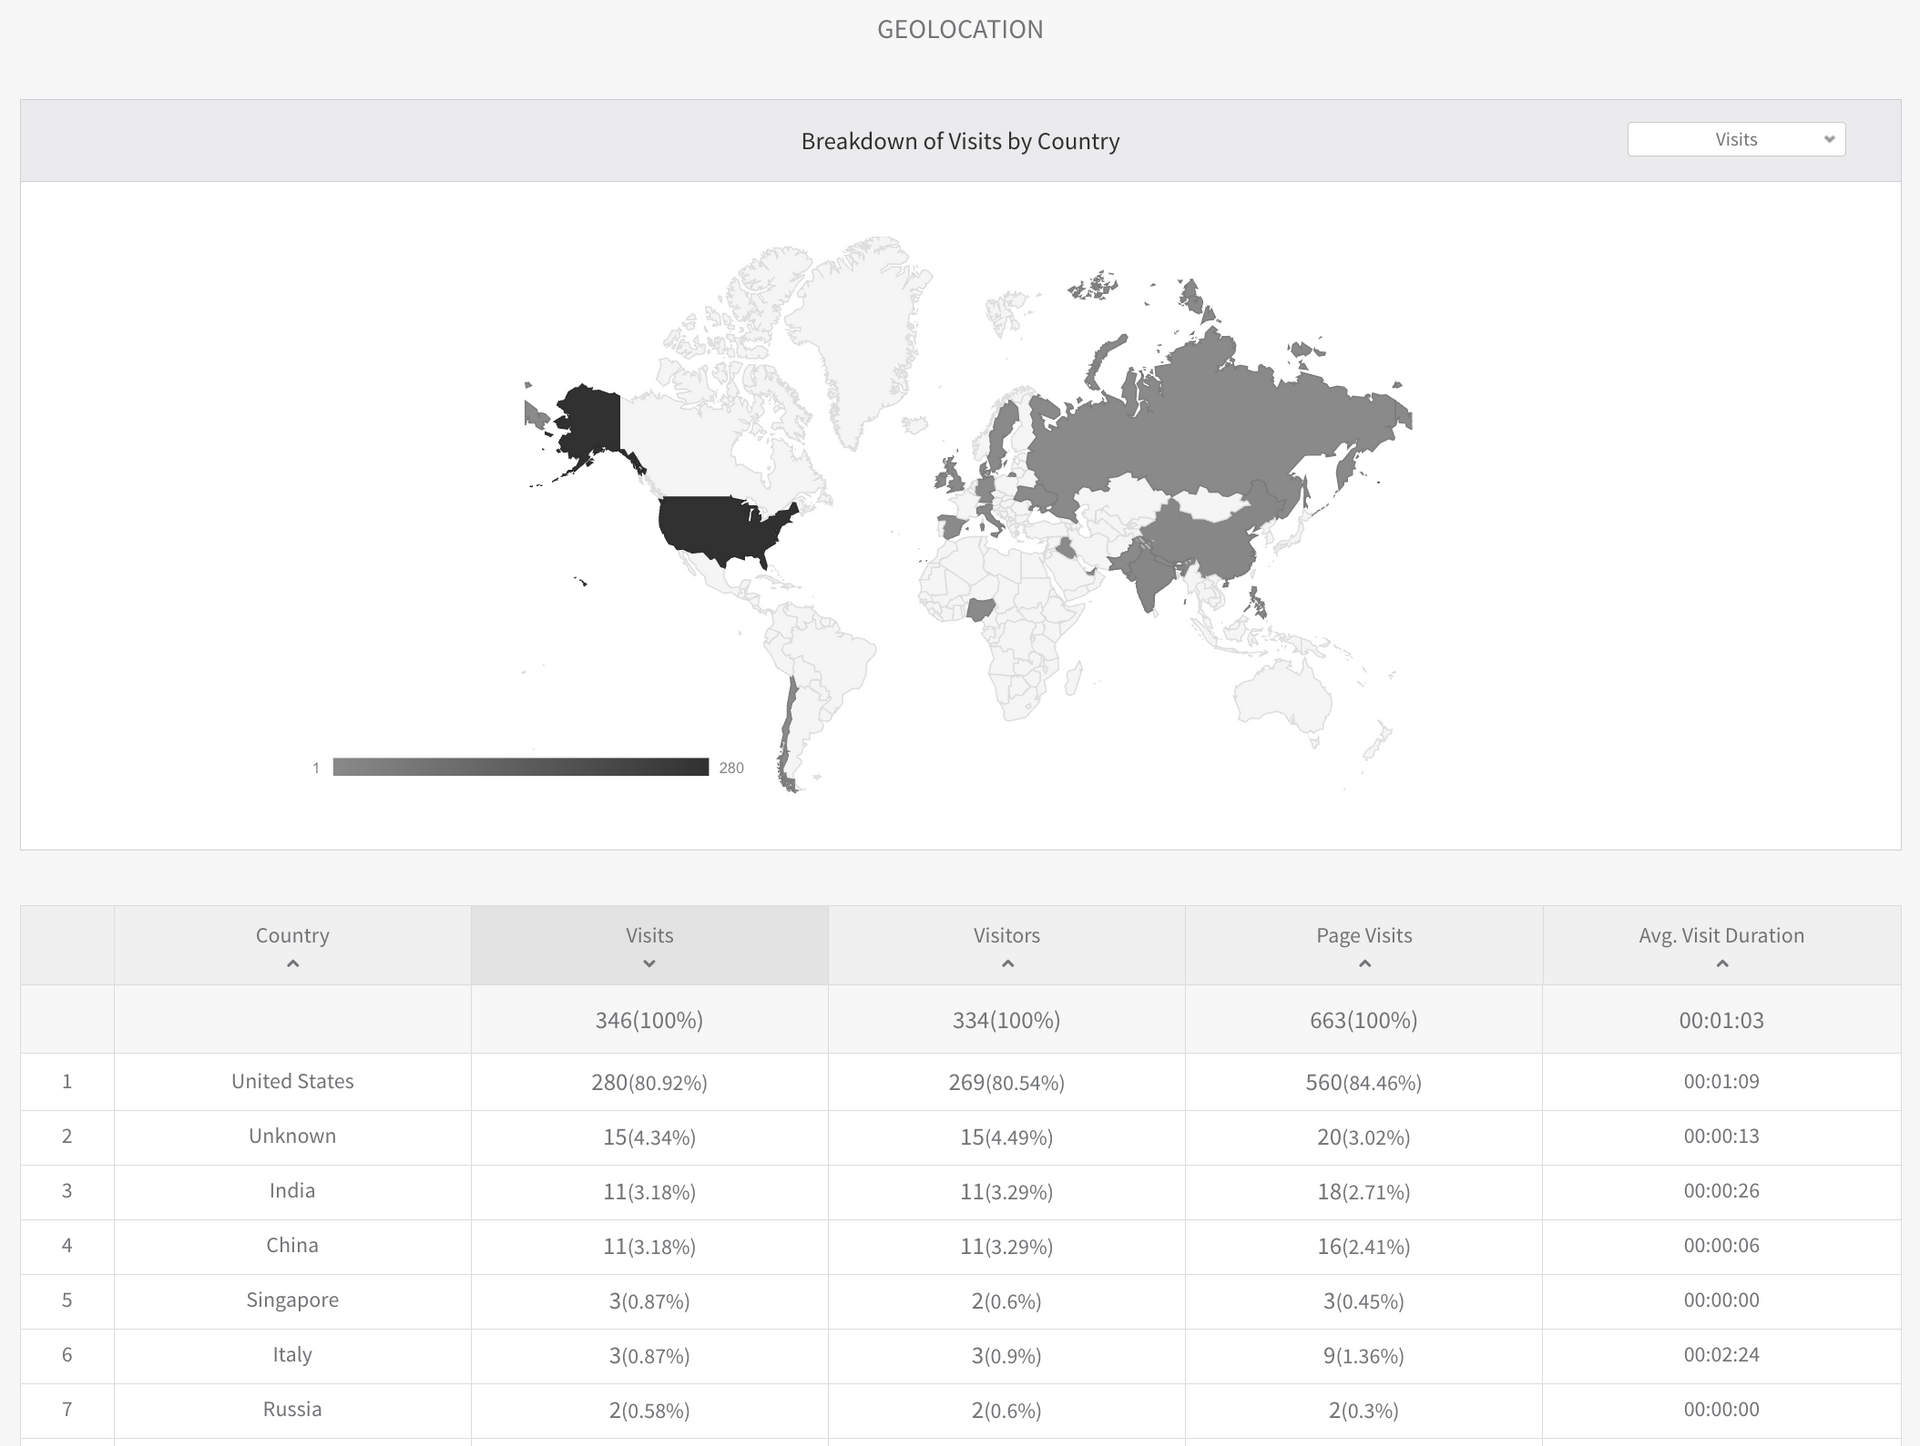Screen dimensions: 1920x1446
Task: Select the United States table row
Action: pyautogui.click(x=292, y=1081)
